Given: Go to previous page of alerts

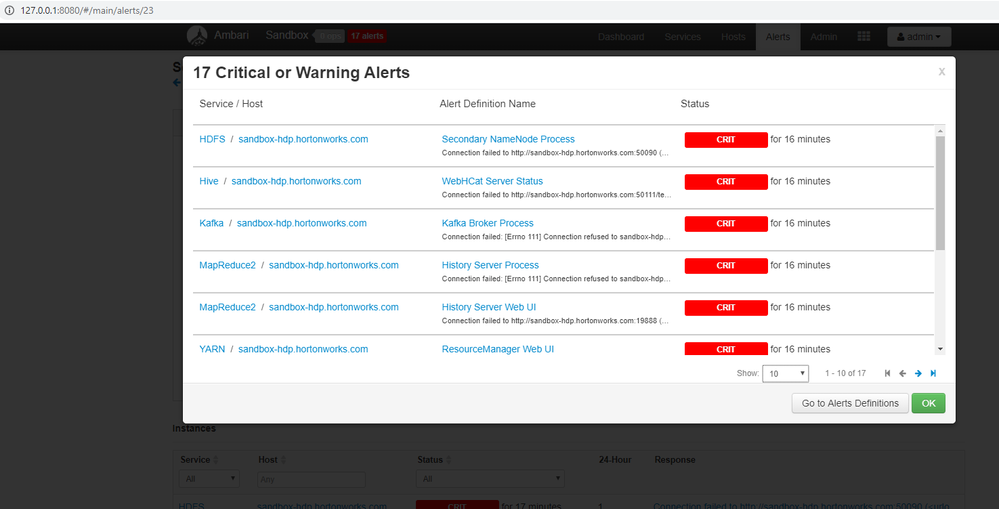Looking at the screenshot, I should (903, 374).
